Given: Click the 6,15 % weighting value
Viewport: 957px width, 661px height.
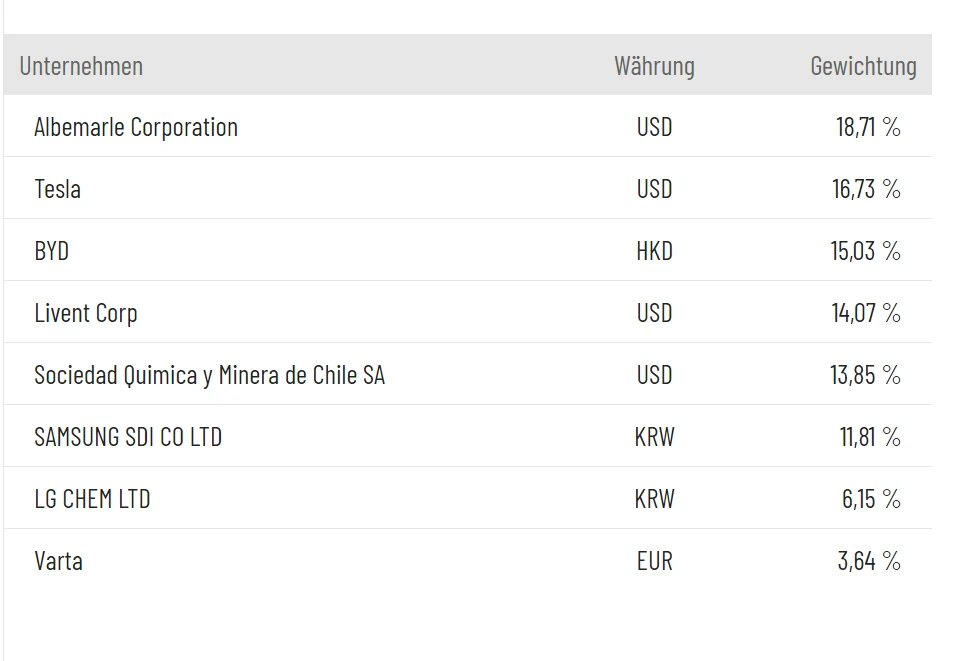Looking at the screenshot, I should pos(871,499).
